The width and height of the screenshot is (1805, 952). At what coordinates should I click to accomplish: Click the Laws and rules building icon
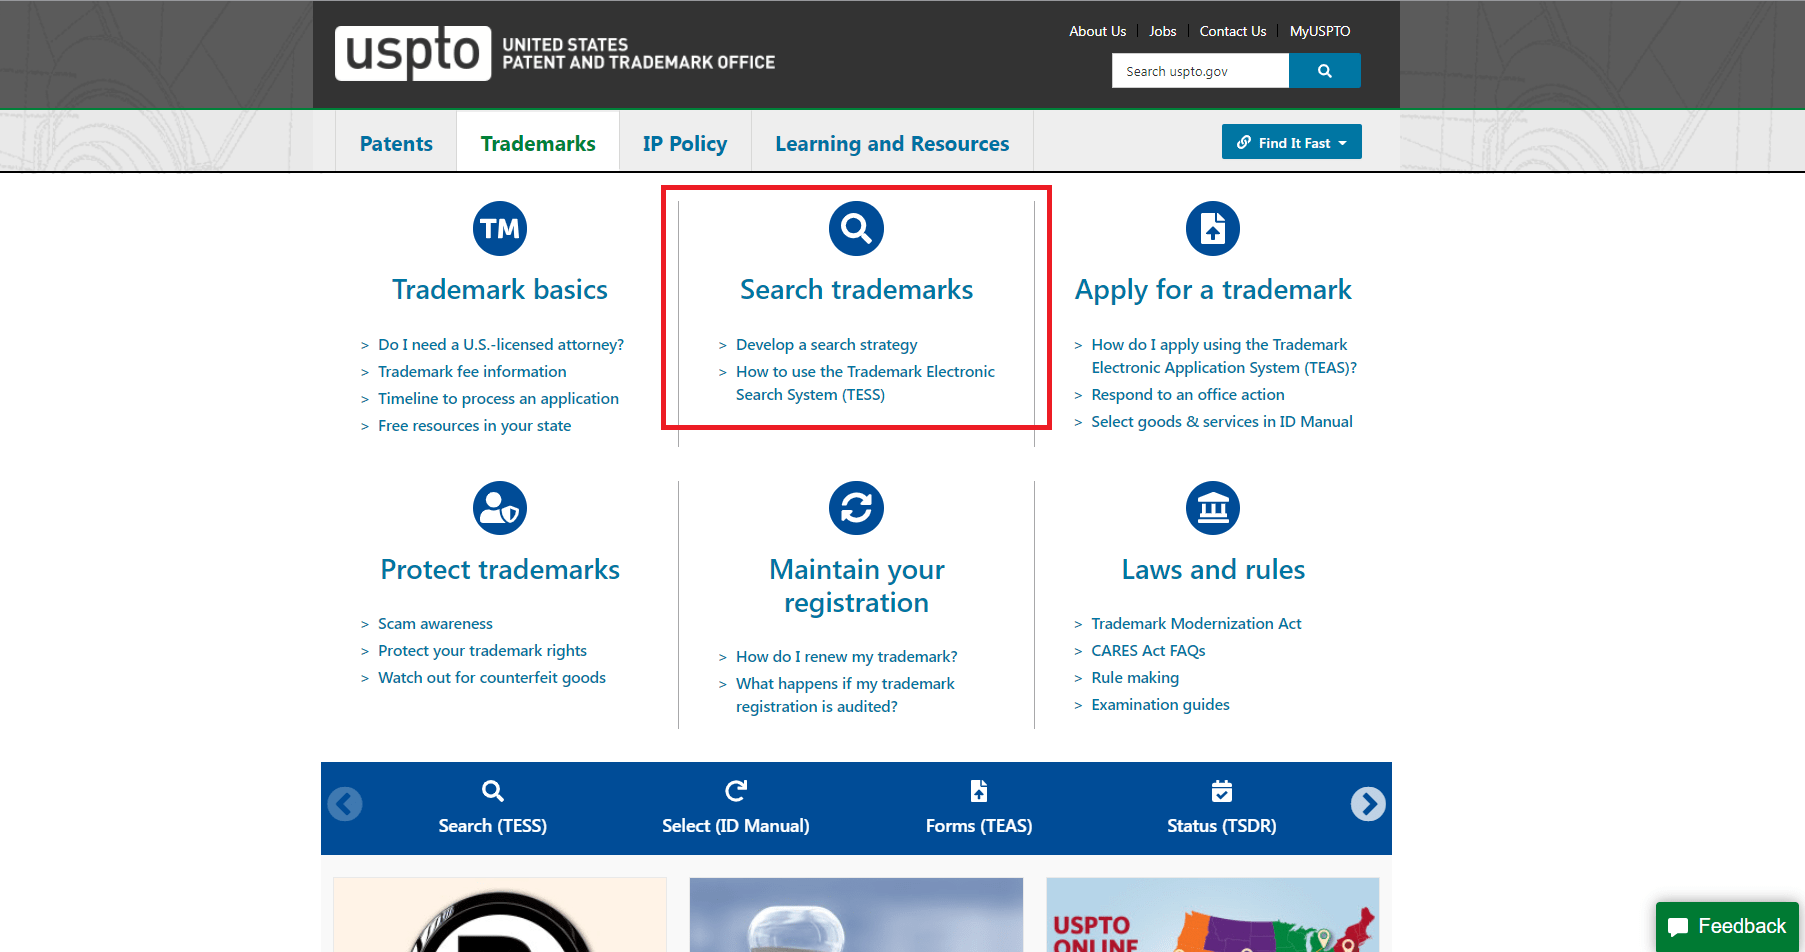[1213, 508]
